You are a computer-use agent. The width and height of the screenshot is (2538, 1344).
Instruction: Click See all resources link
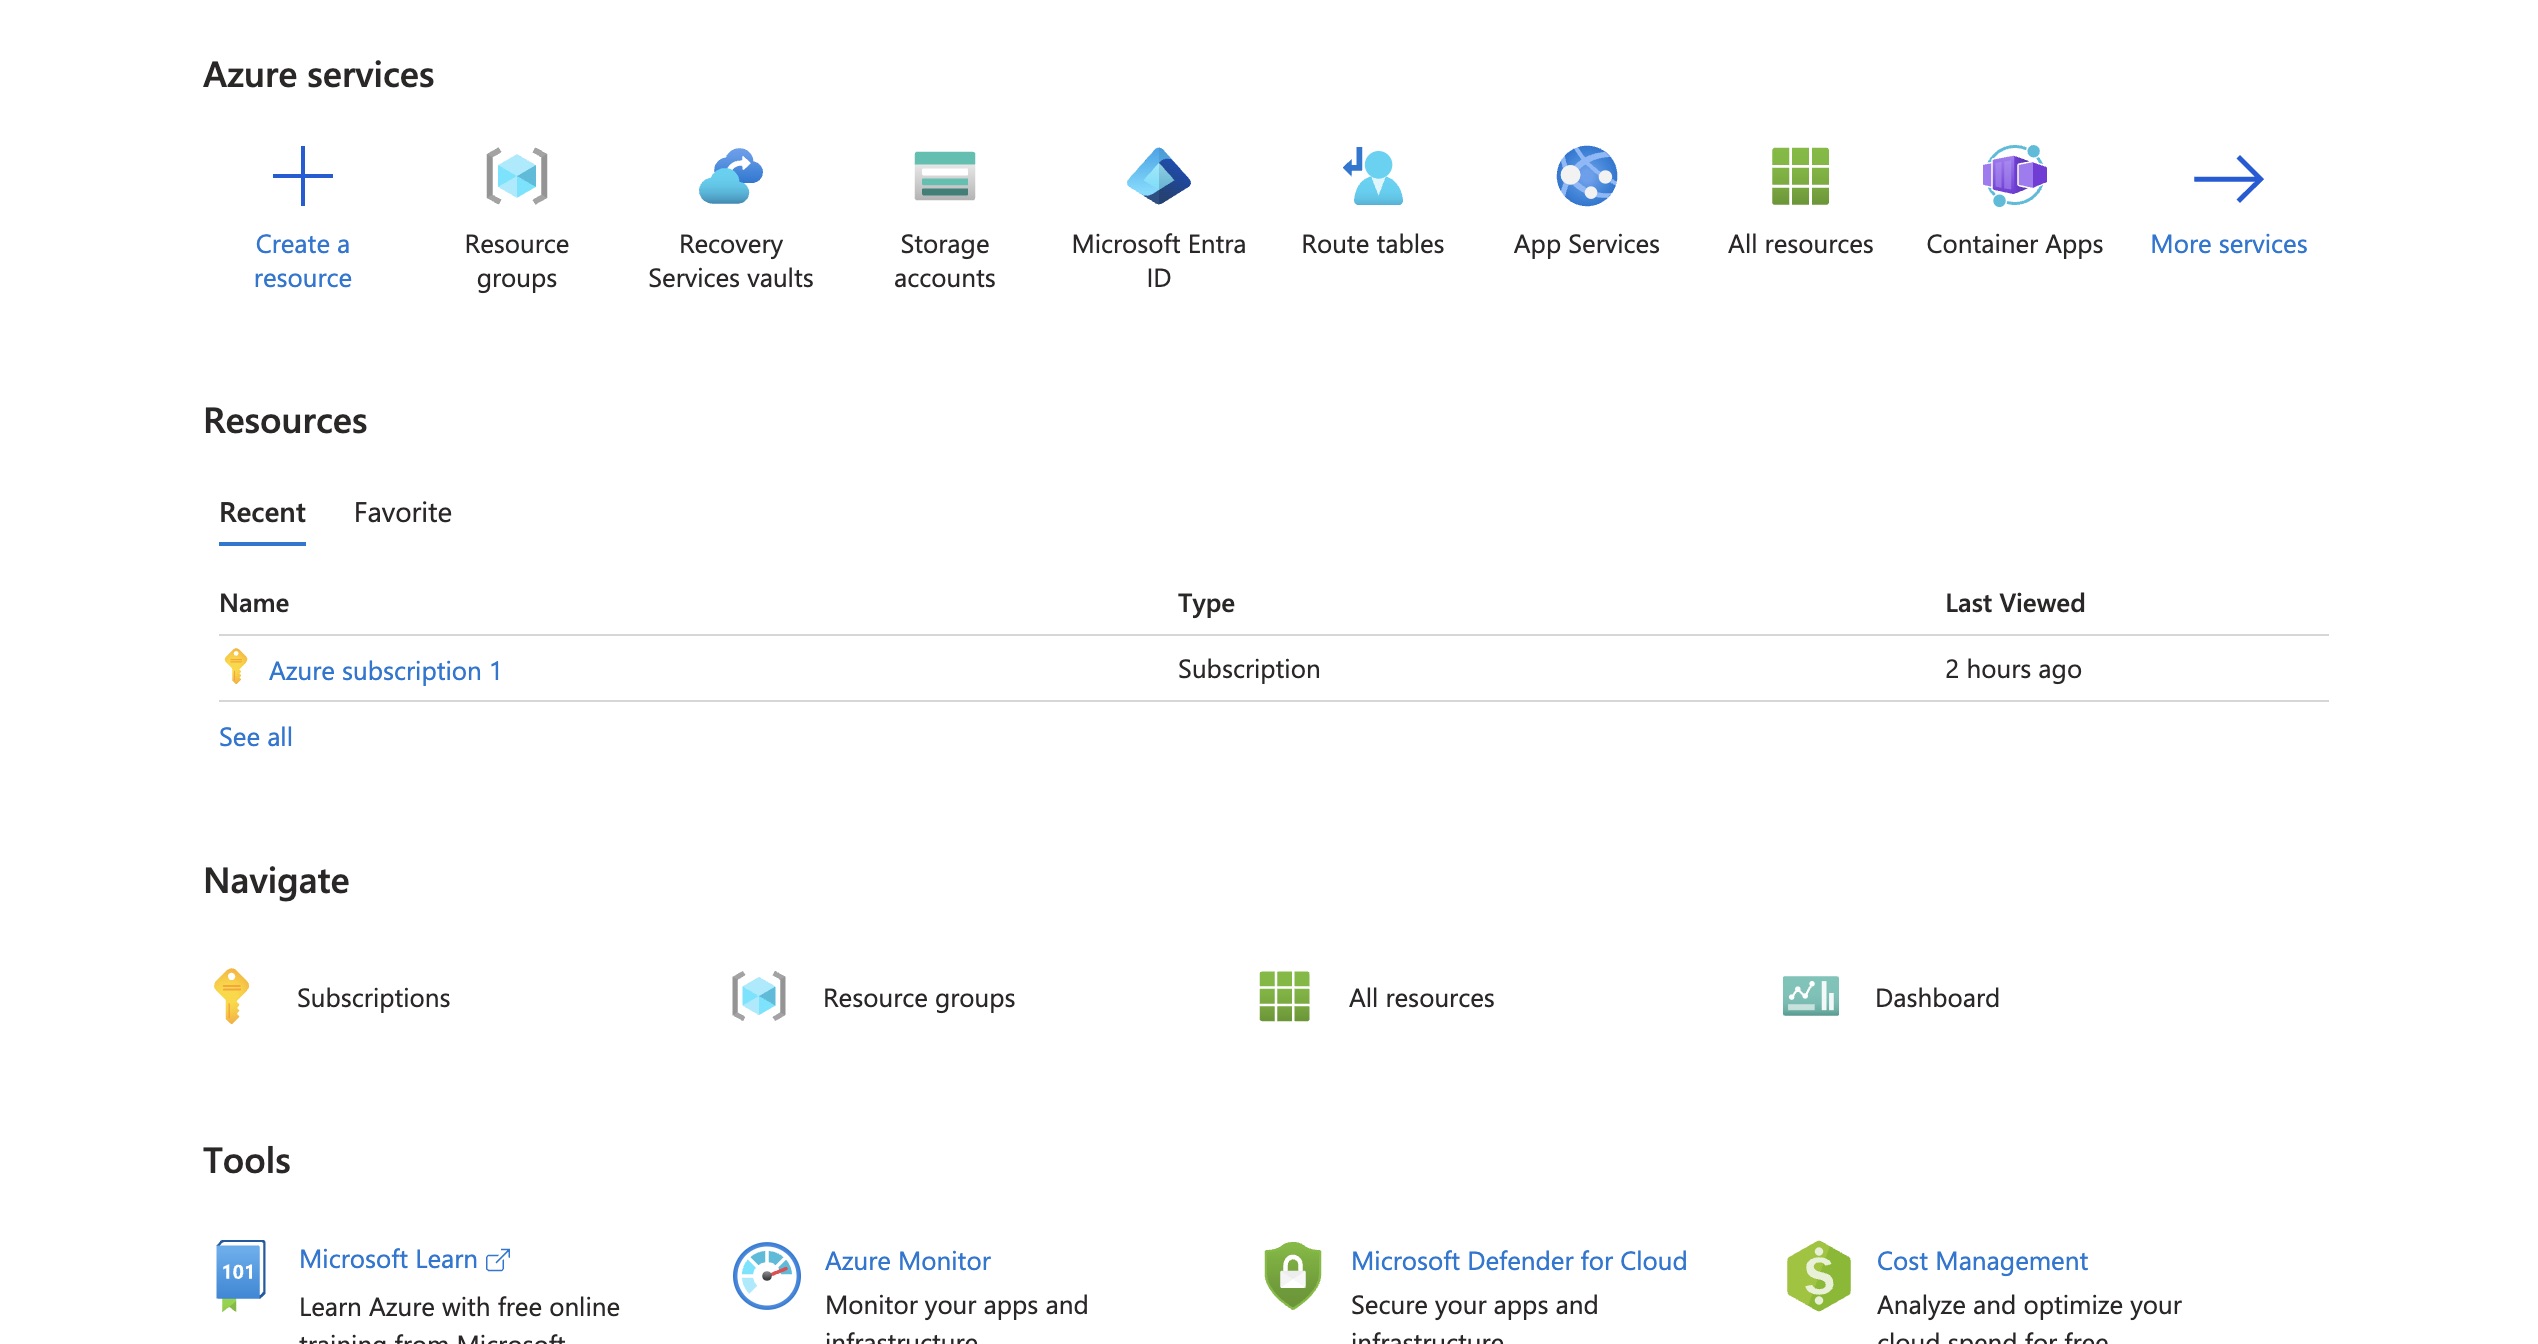click(256, 738)
